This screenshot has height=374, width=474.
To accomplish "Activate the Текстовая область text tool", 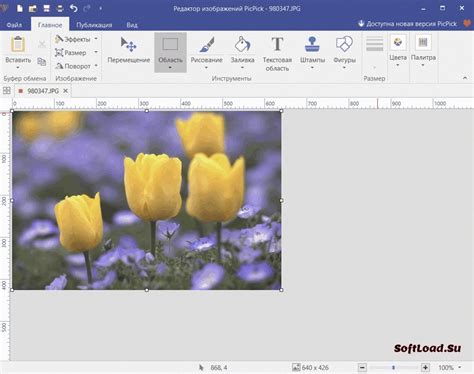I will coord(277,53).
